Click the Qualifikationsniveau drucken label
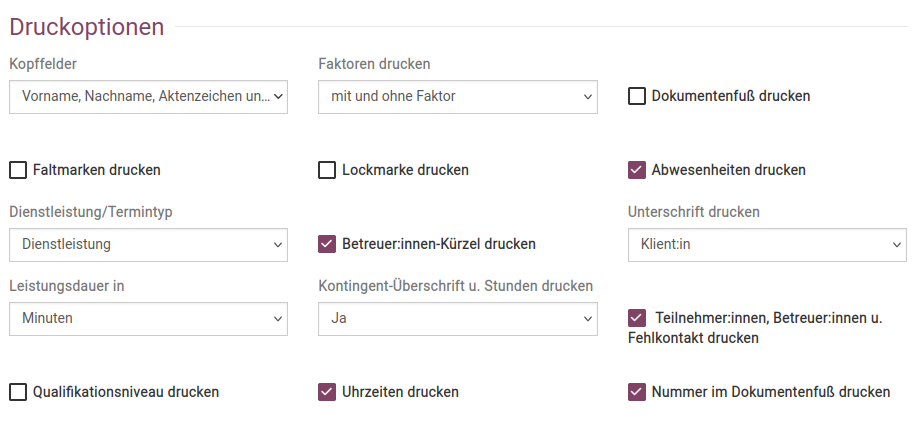 (126, 392)
